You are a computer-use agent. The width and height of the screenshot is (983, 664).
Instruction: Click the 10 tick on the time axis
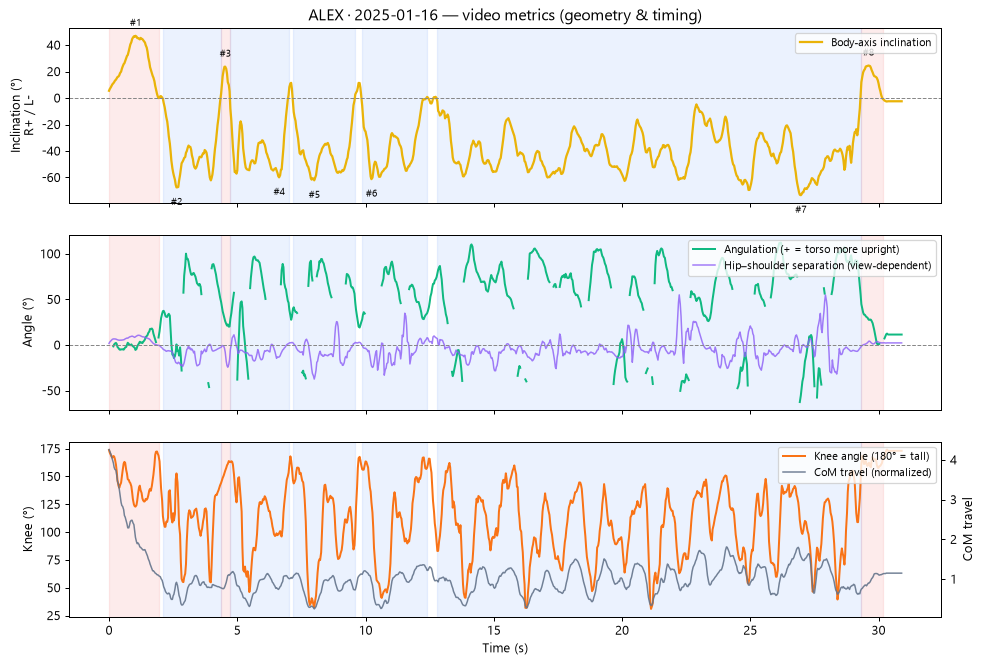(365, 631)
